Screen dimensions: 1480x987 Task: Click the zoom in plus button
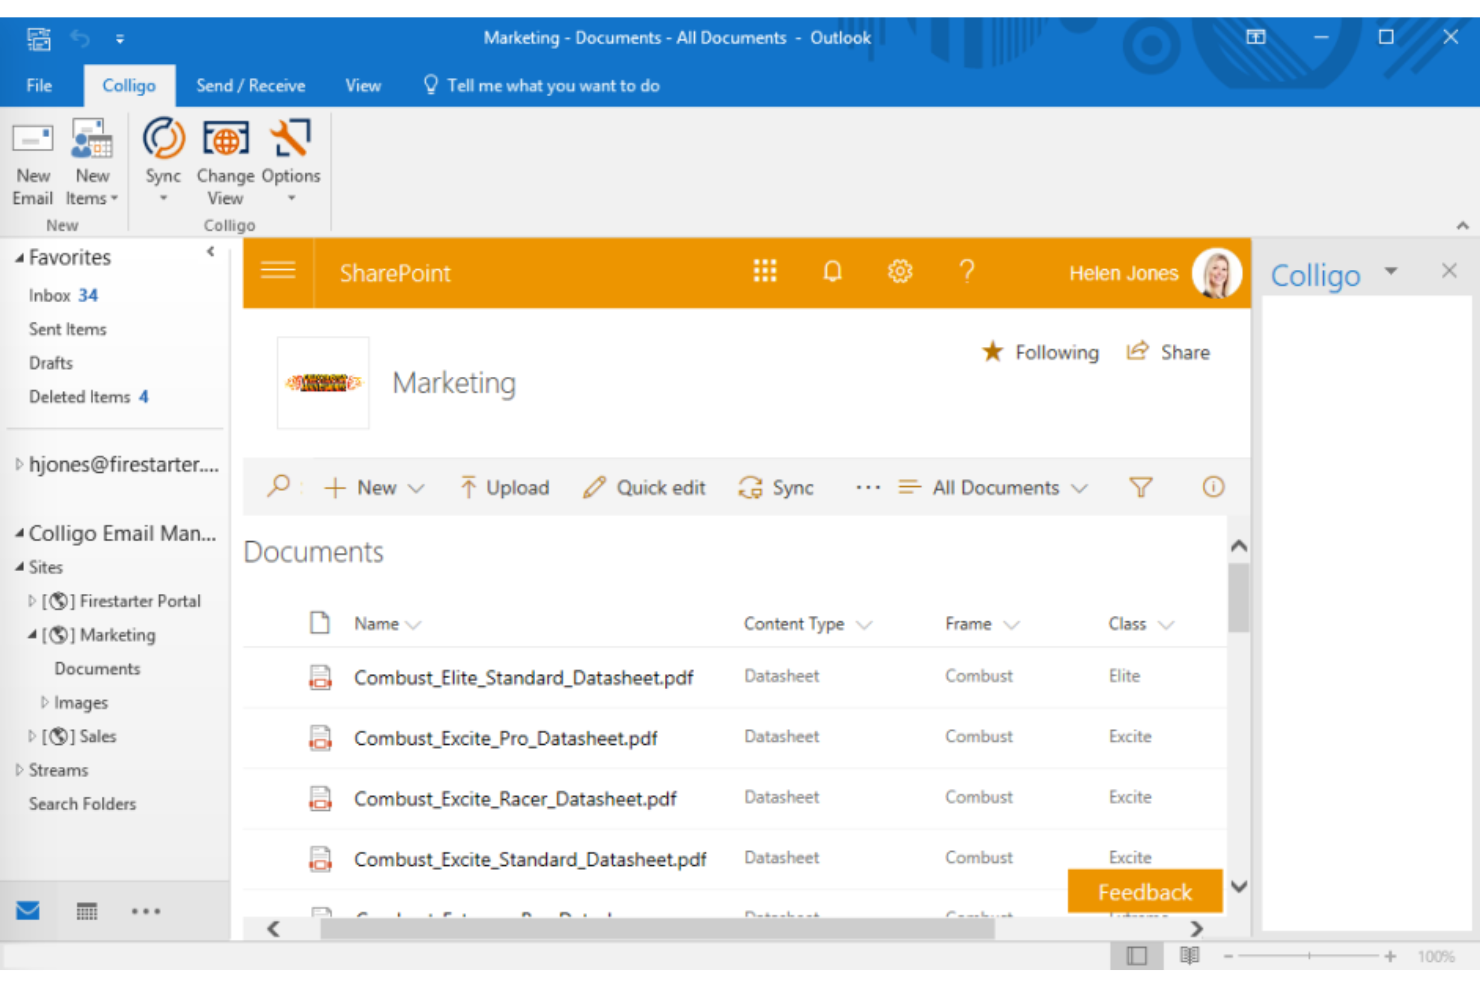click(1390, 957)
